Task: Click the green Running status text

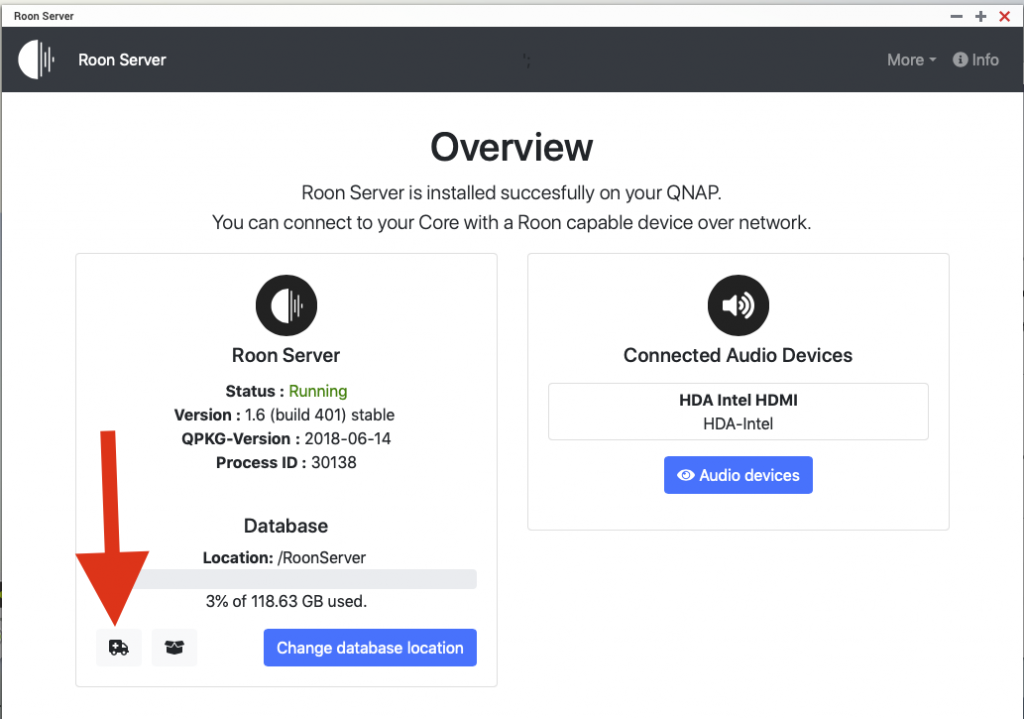Action: [x=318, y=391]
